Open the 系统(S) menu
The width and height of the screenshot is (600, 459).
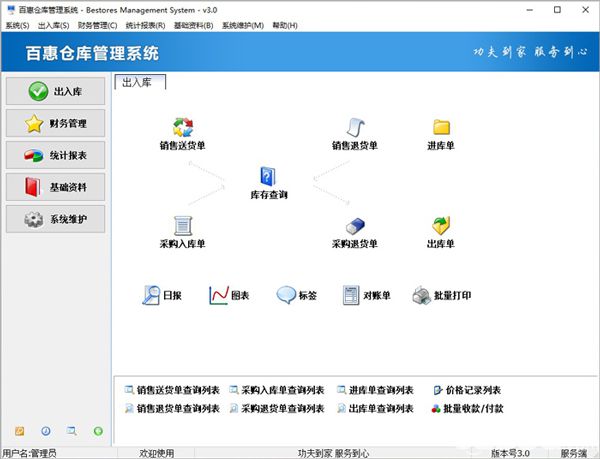click(17, 26)
